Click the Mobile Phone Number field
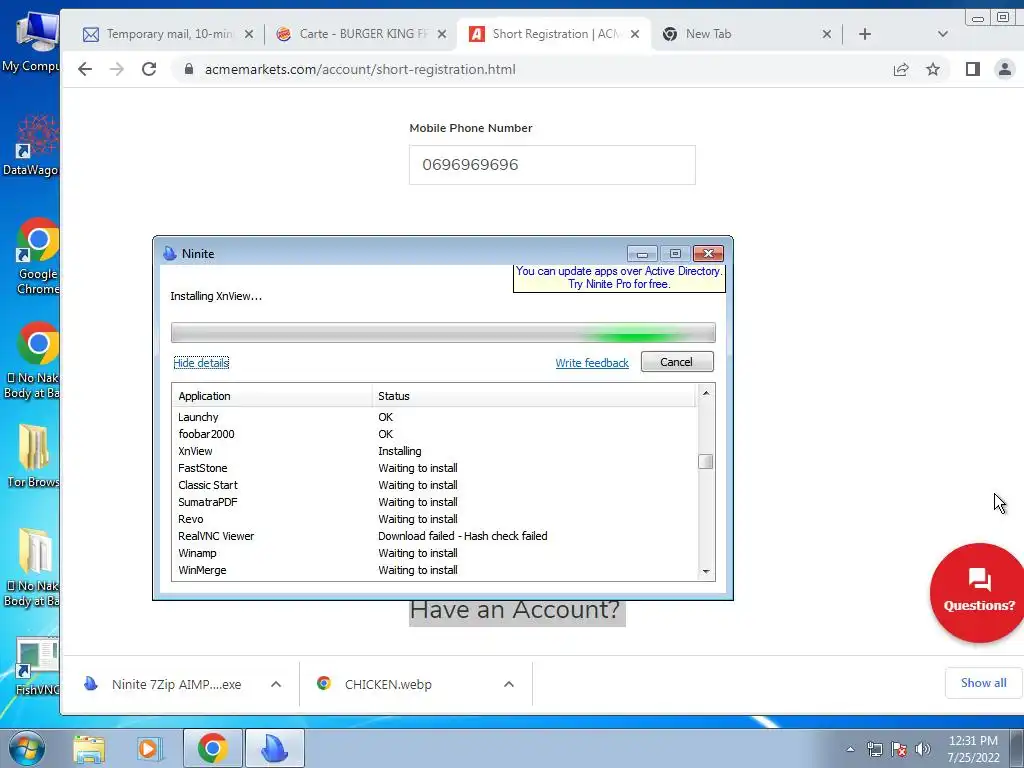 click(x=552, y=165)
